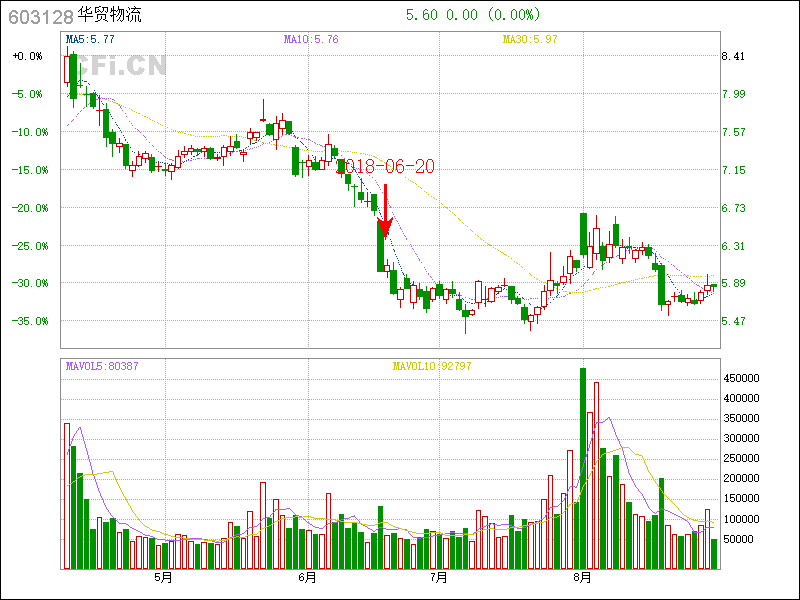Click the MA10:5.76 indicator label
The width and height of the screenshot is (800, 600).
(x=311, y=40)
